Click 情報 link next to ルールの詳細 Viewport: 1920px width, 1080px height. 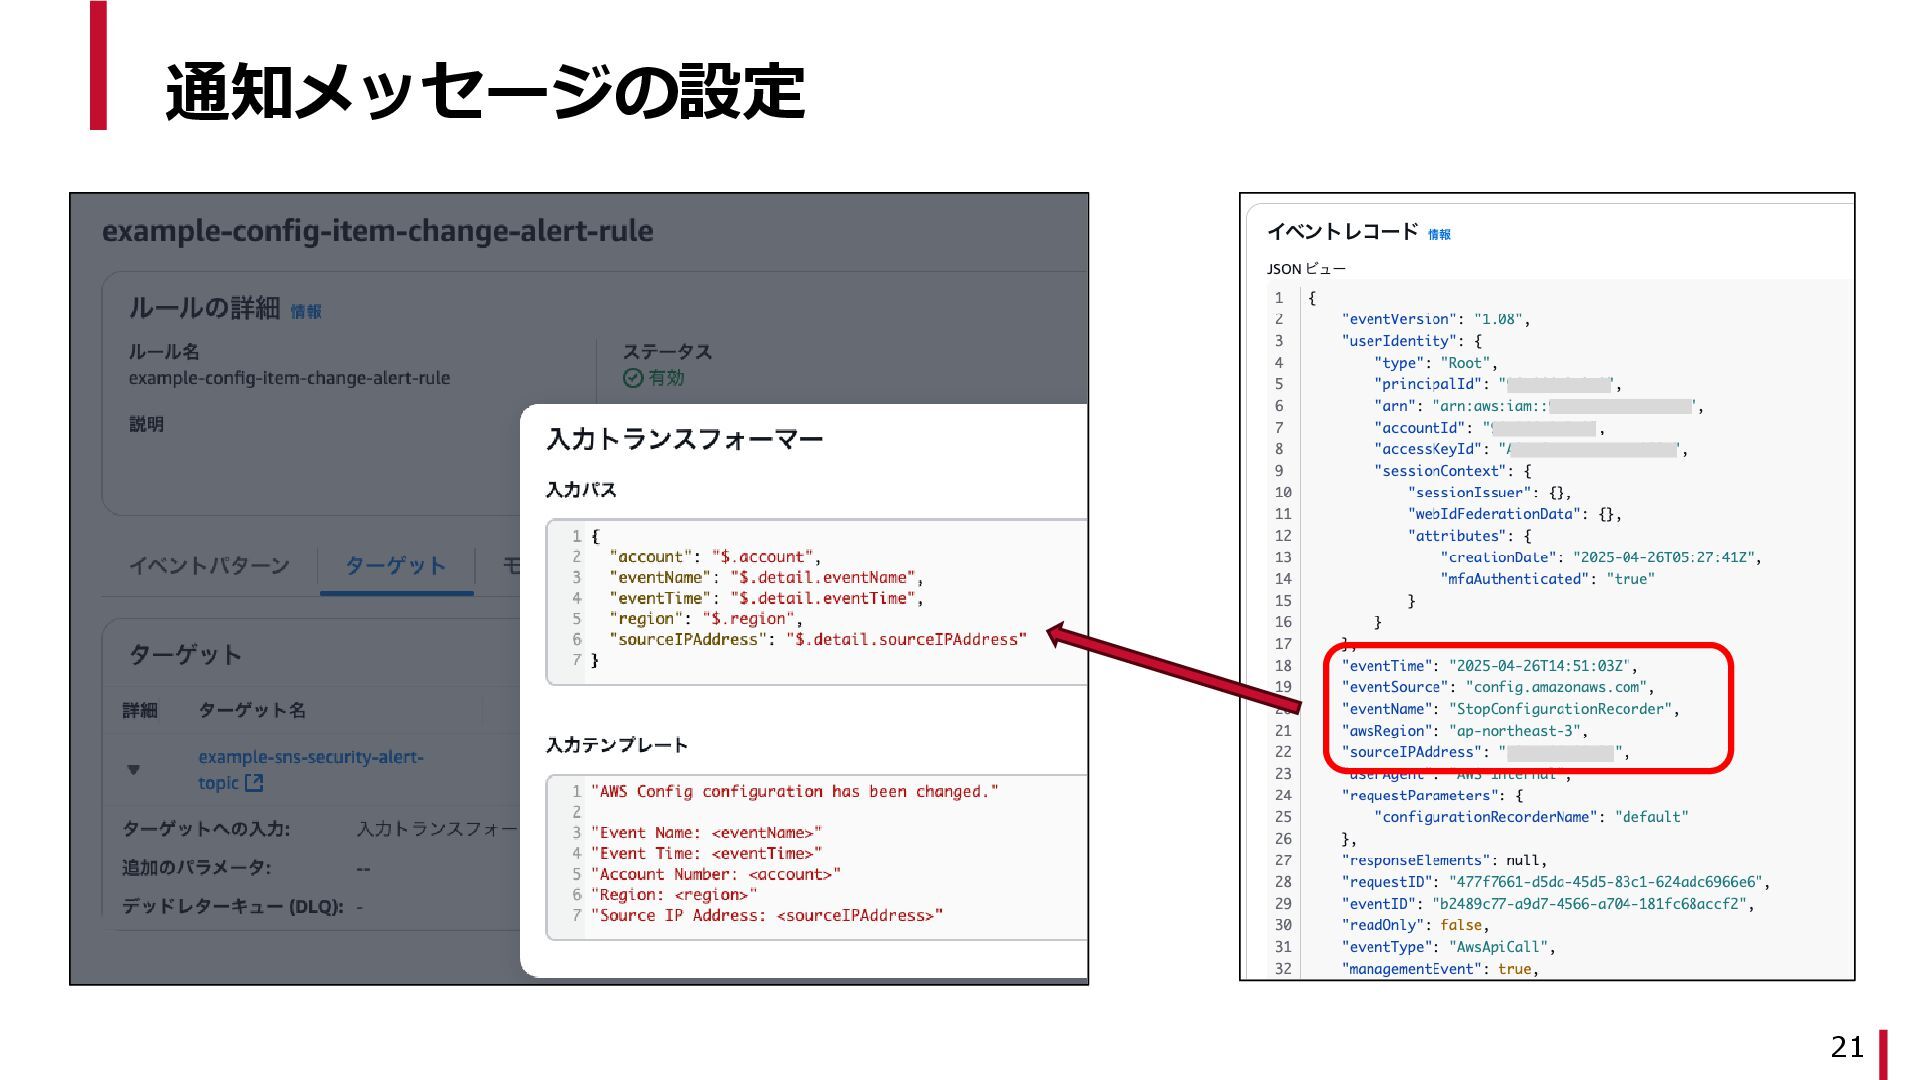pos(306,312)
